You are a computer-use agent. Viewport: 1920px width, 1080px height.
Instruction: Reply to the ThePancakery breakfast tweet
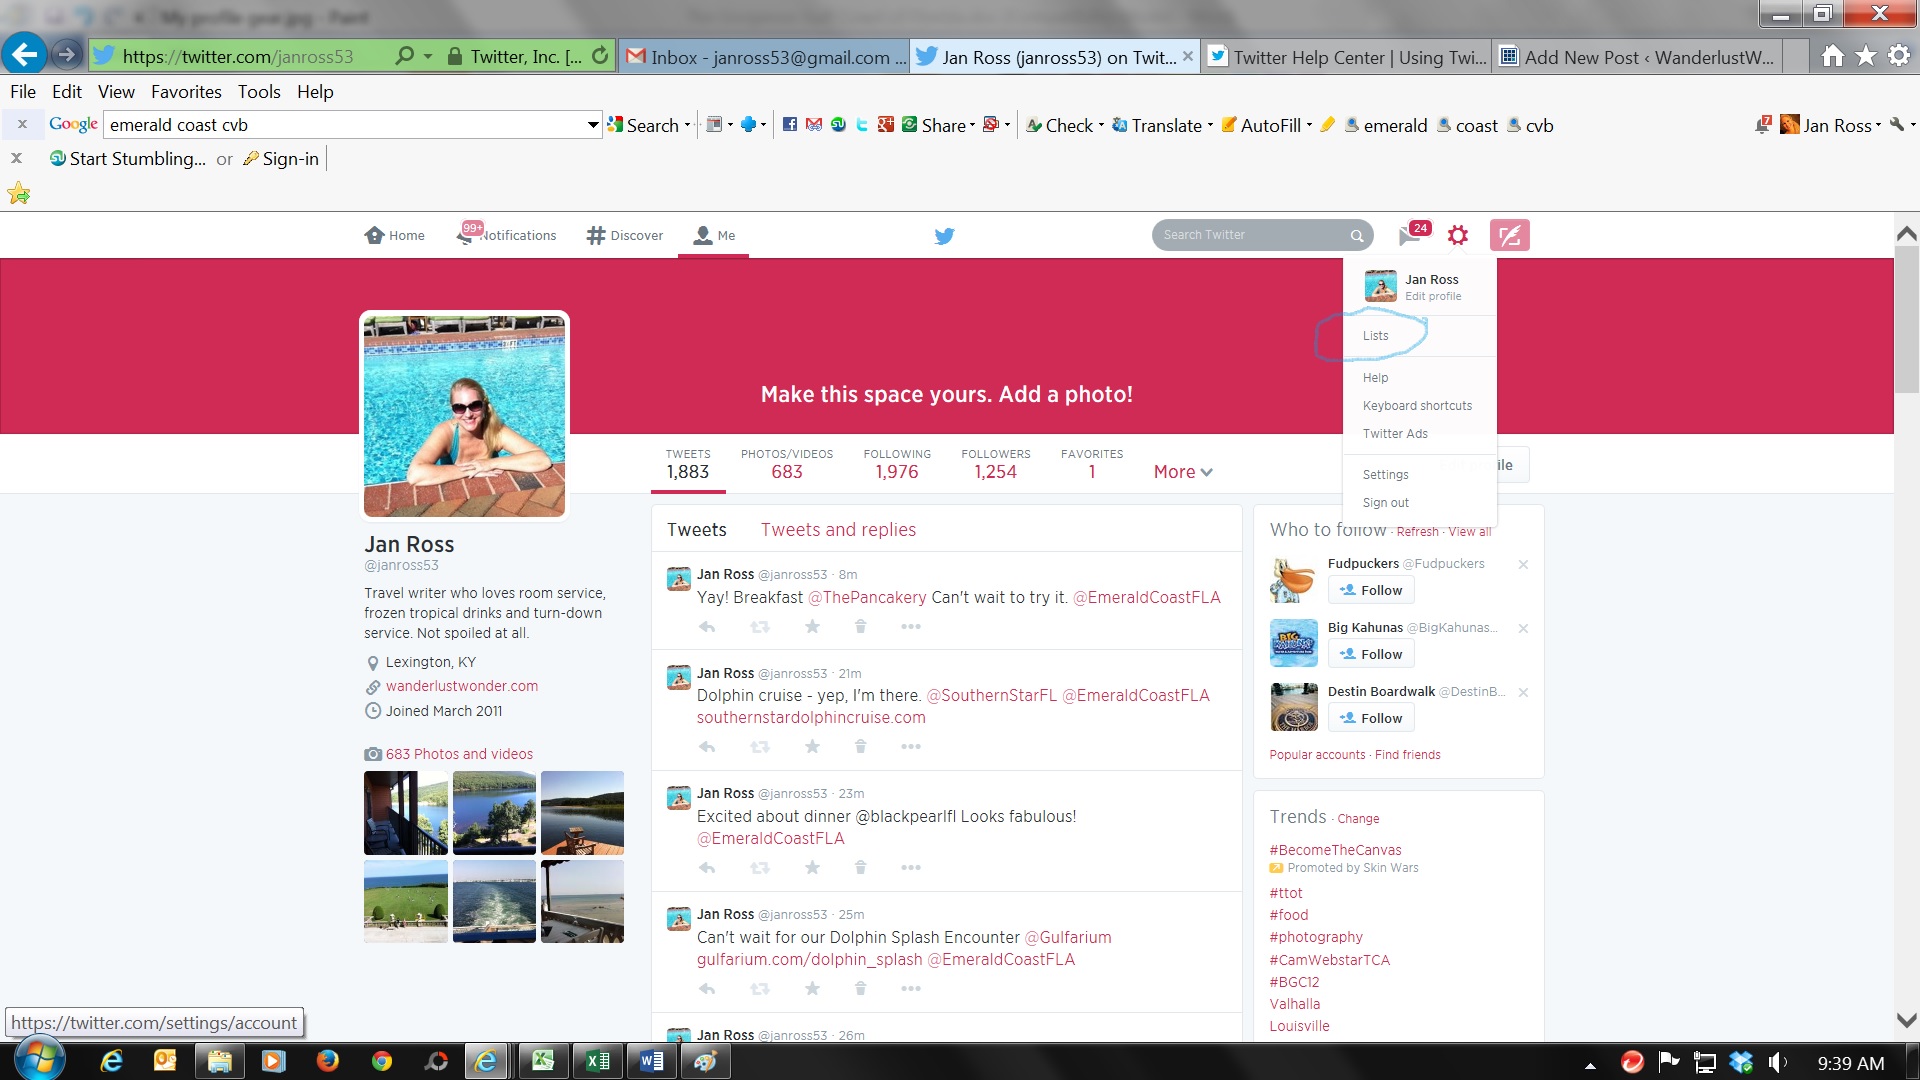point(707,627)
